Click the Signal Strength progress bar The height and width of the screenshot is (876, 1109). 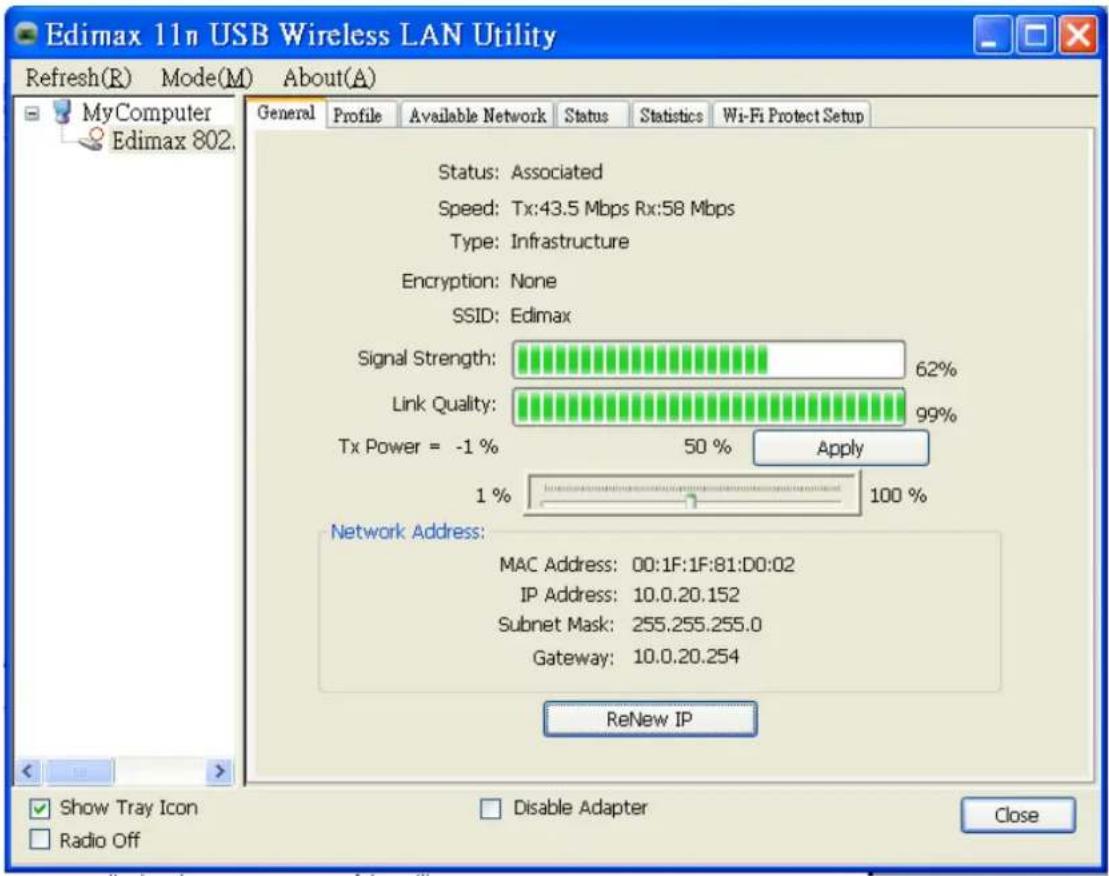click(709, 360)
